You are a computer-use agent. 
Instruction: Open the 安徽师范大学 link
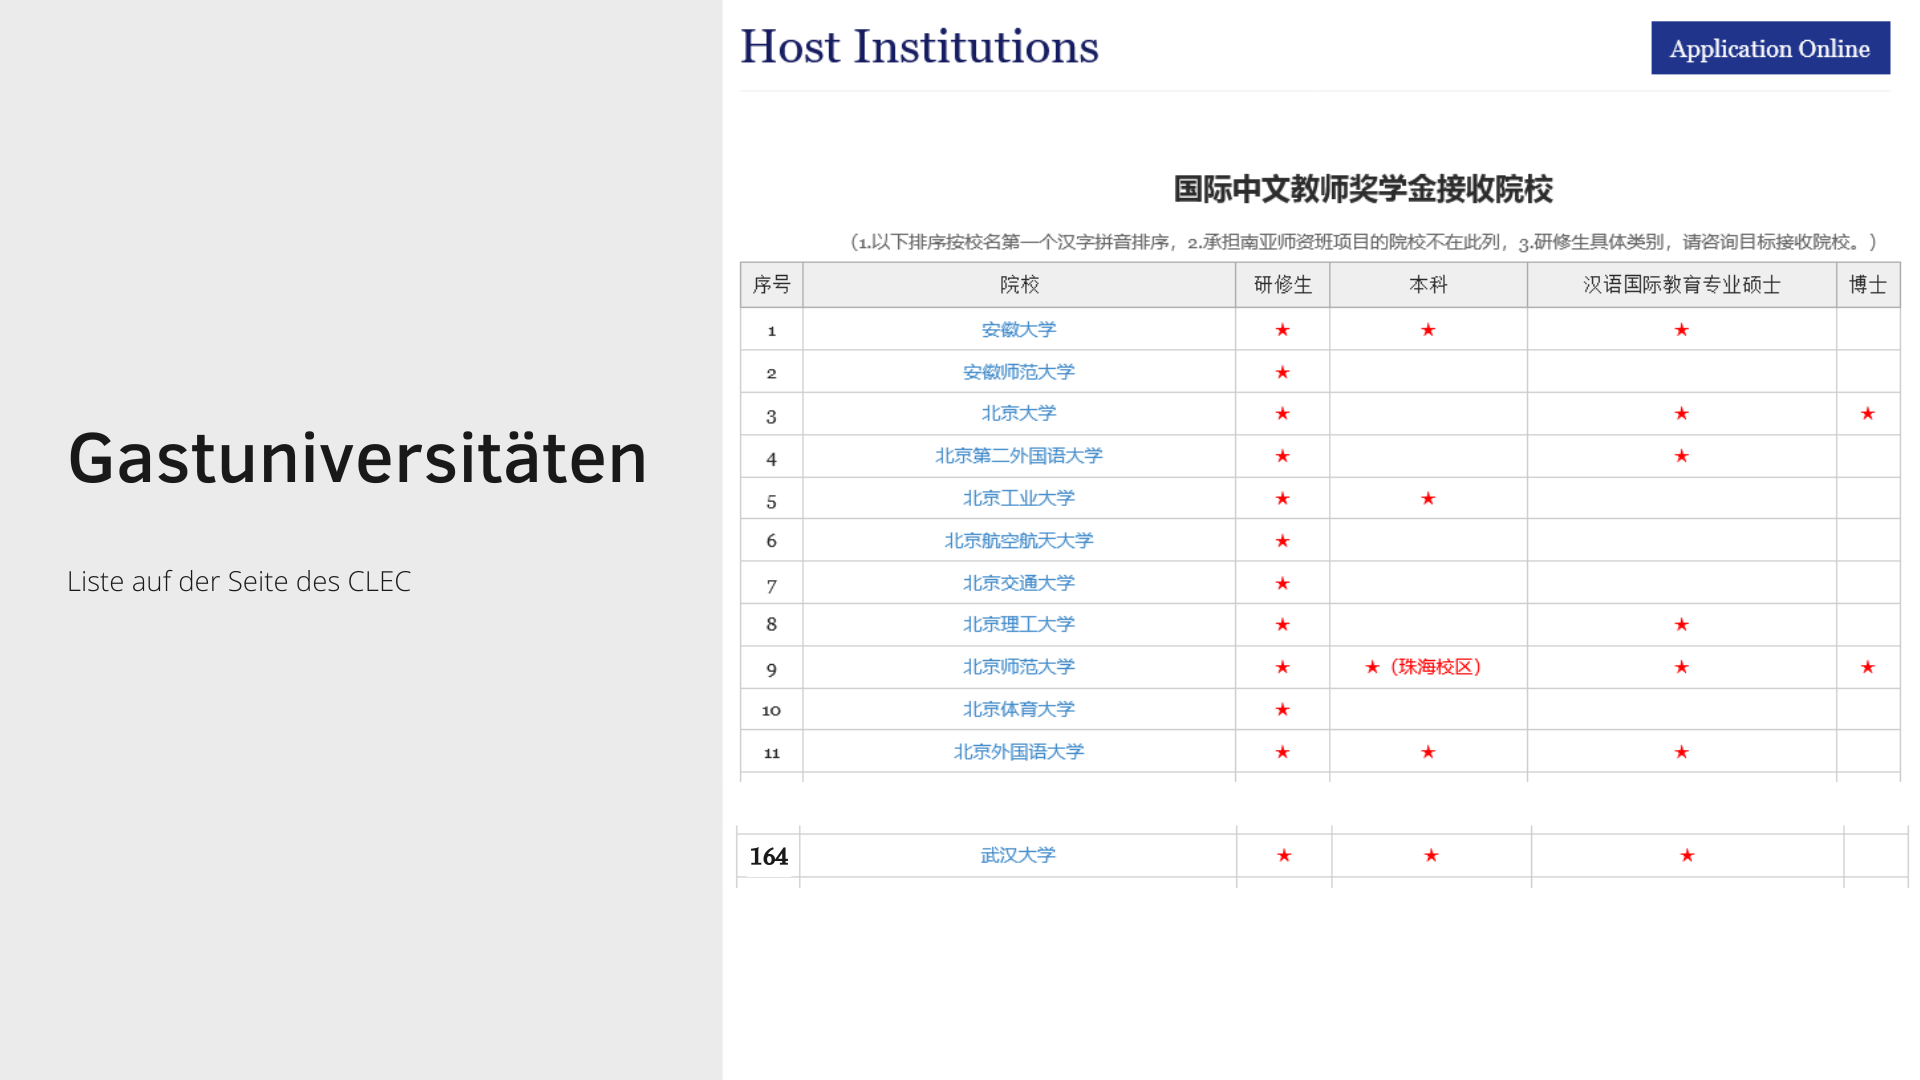(x=1018, y=372)
